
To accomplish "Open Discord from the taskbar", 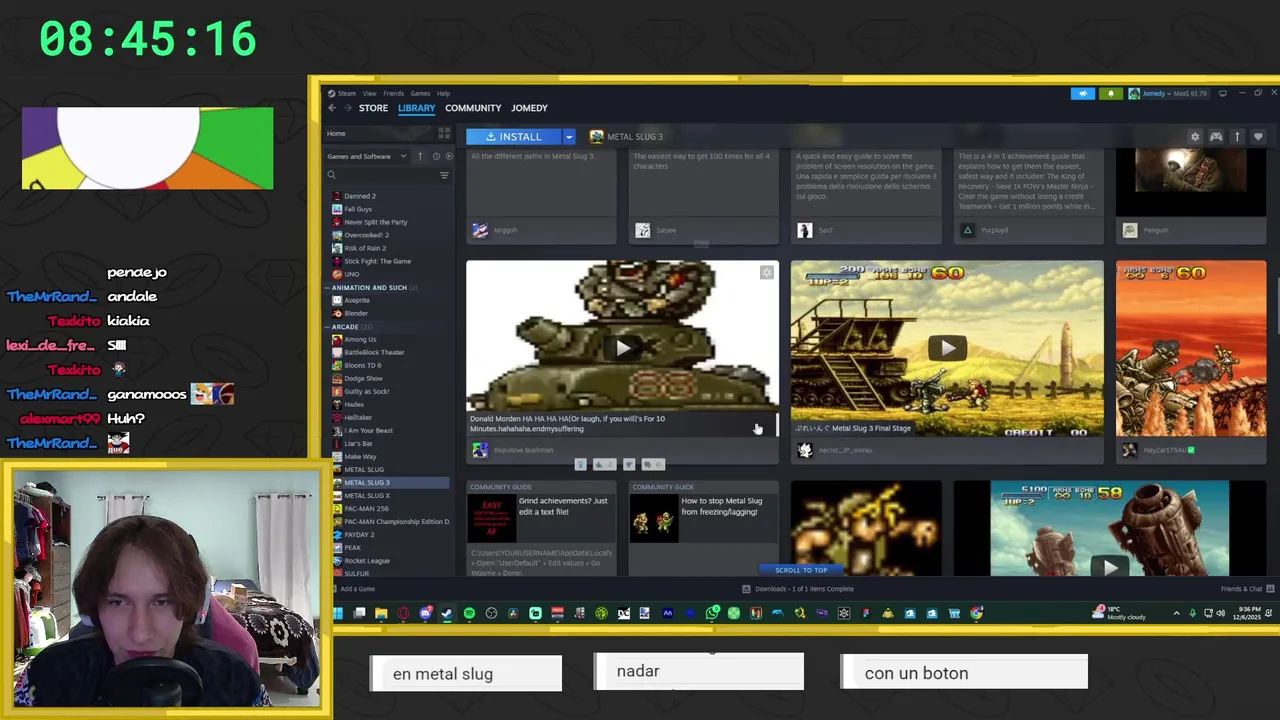I will point(425,613).
